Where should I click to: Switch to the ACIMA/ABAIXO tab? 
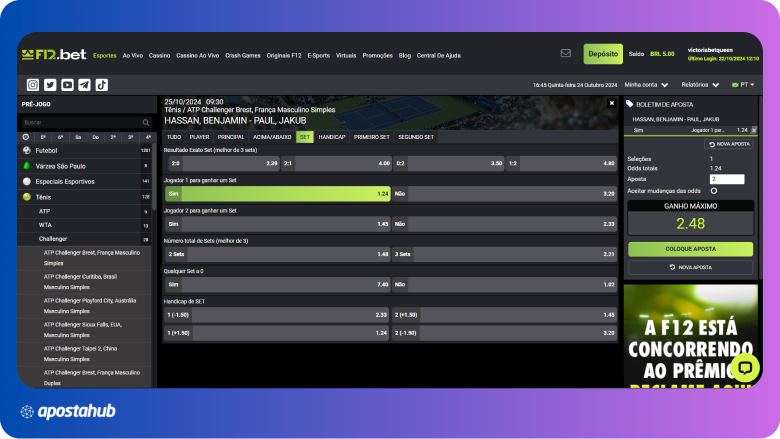[x=272, y=137]
